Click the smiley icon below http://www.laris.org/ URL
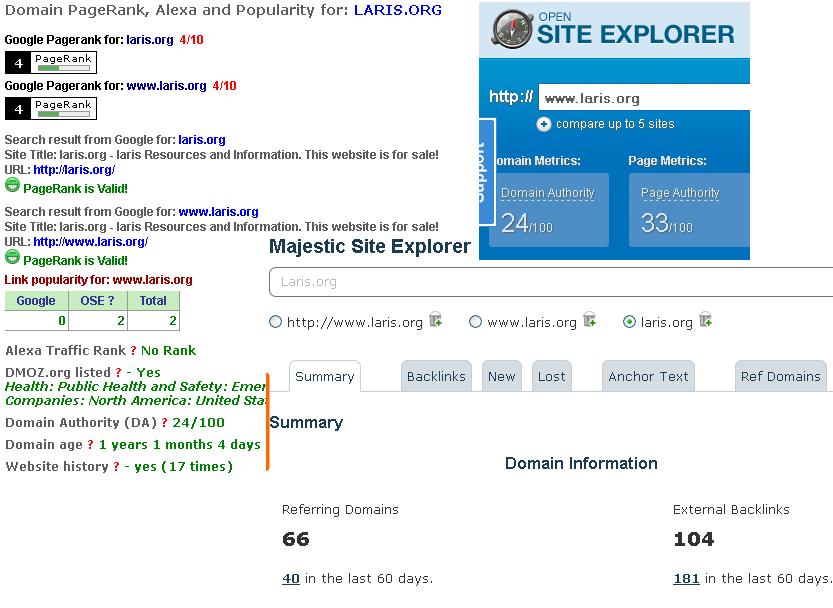The width and height of the screenshot is (833, 608). coord(12,257)
